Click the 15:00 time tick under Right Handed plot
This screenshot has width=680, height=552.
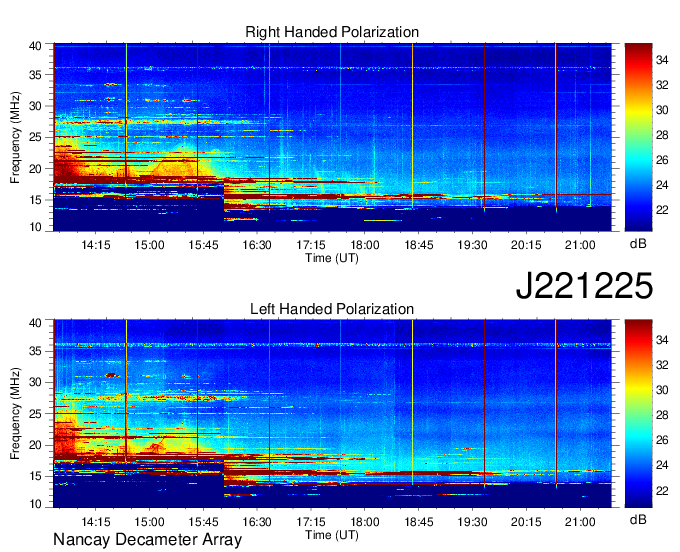(149, 245)
